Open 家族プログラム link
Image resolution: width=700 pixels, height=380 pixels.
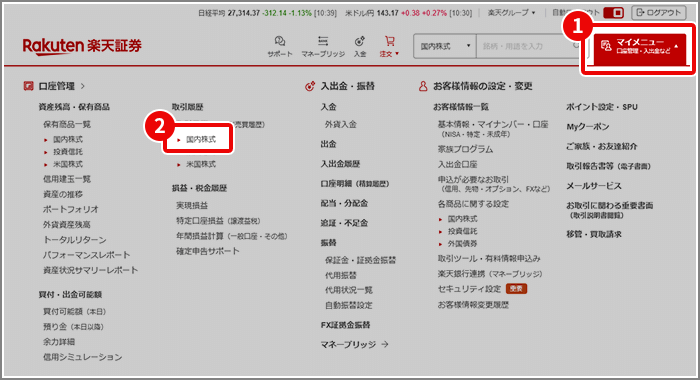tap(465, 149)
